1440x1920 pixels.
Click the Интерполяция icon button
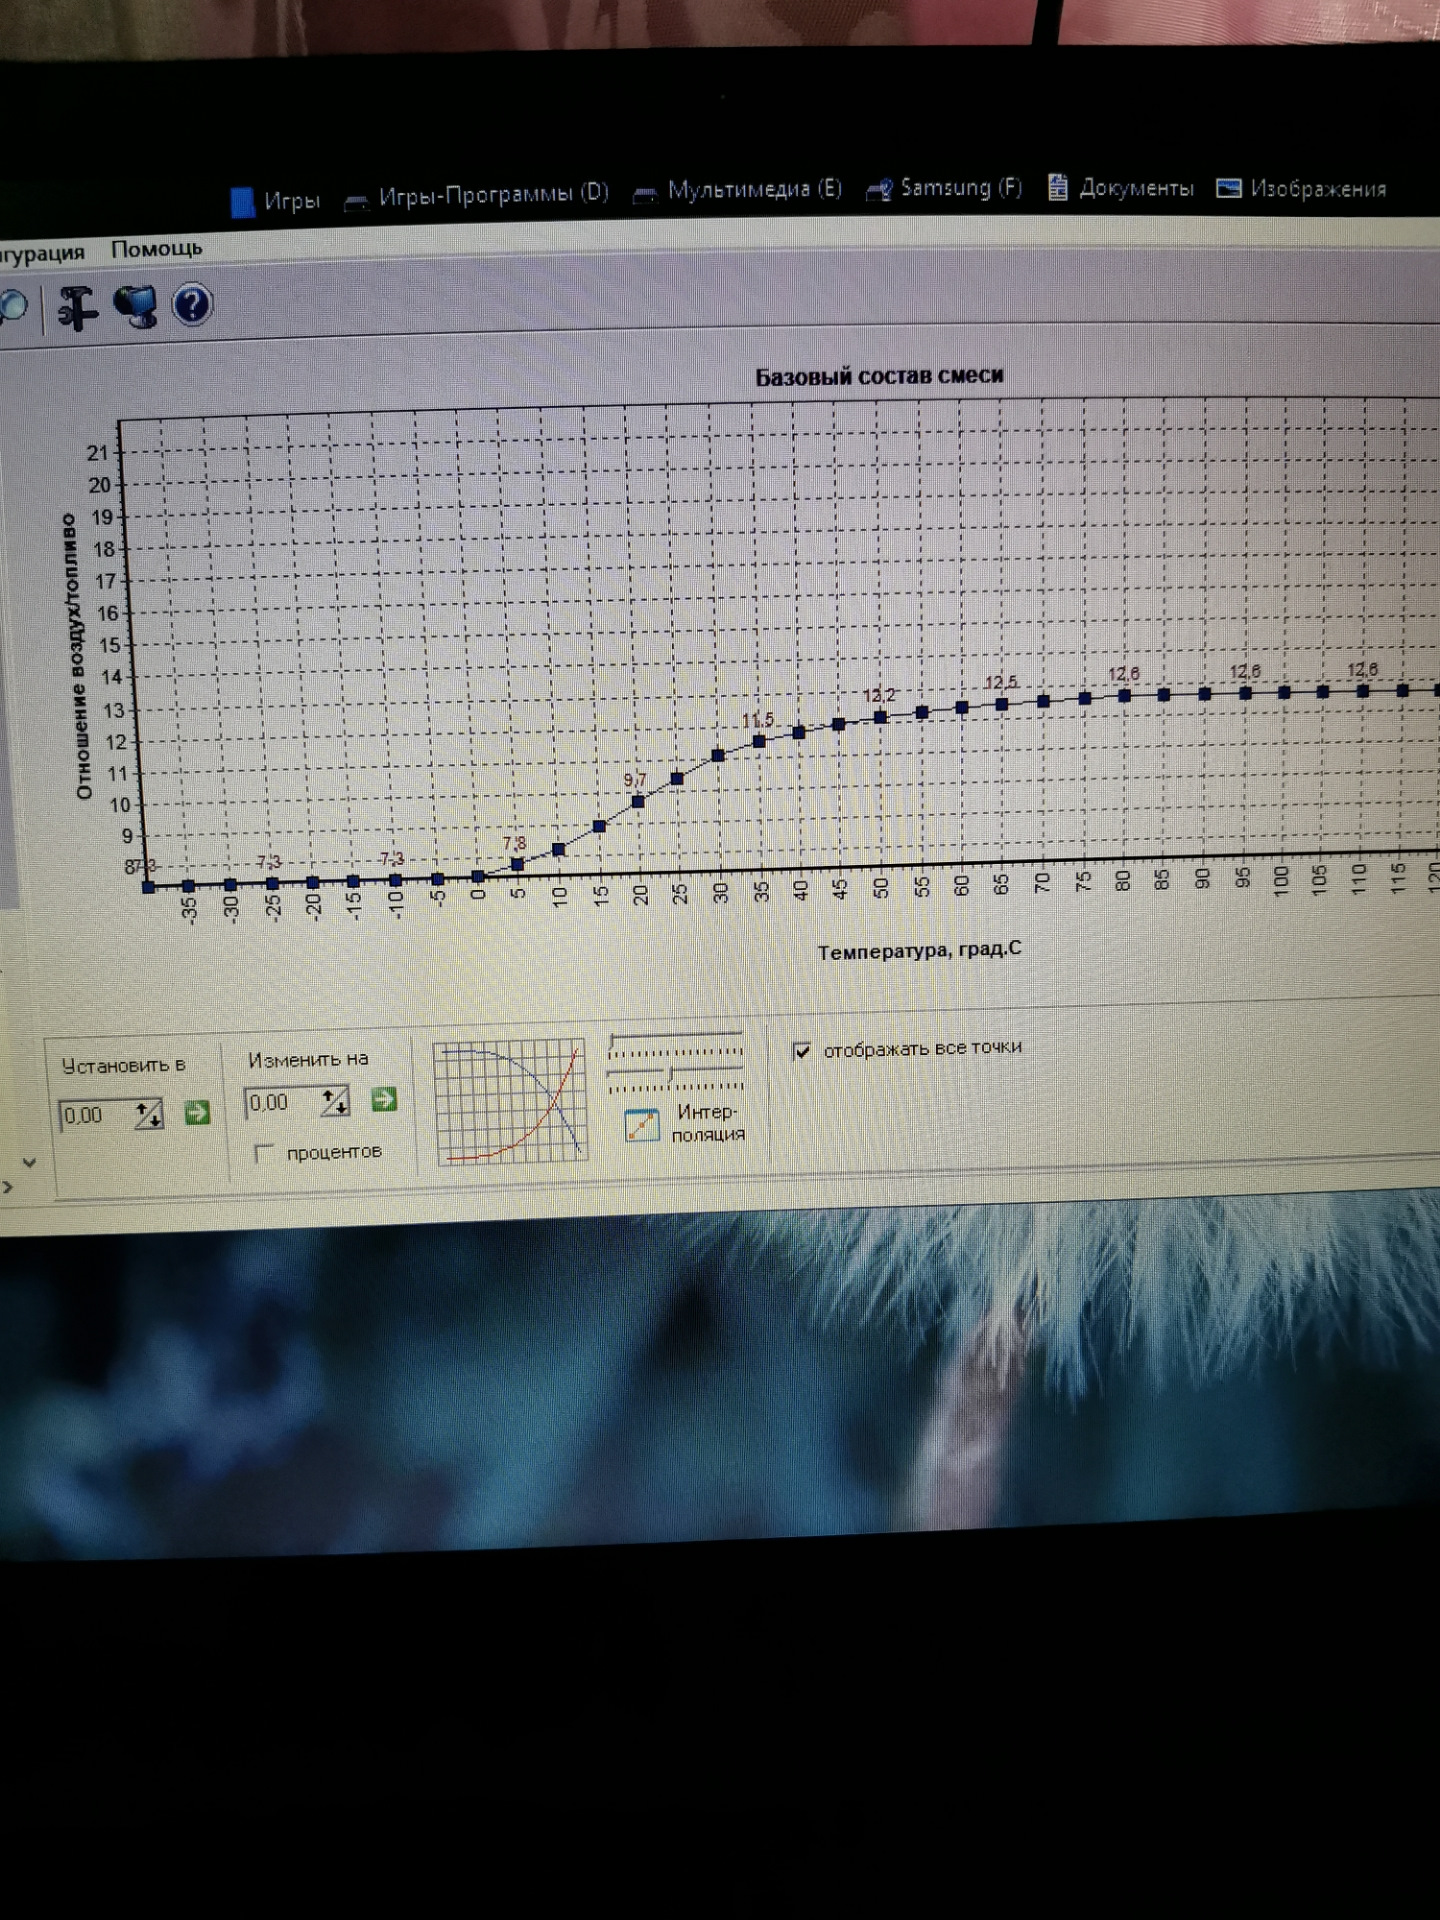pos(641,1125)
